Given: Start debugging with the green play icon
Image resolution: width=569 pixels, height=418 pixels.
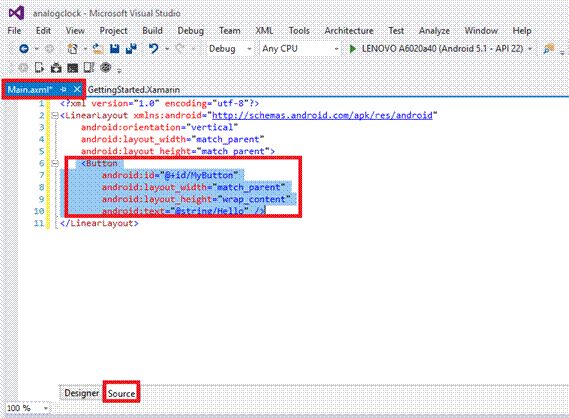Looking at the screenshot, I should coord(352,49).
